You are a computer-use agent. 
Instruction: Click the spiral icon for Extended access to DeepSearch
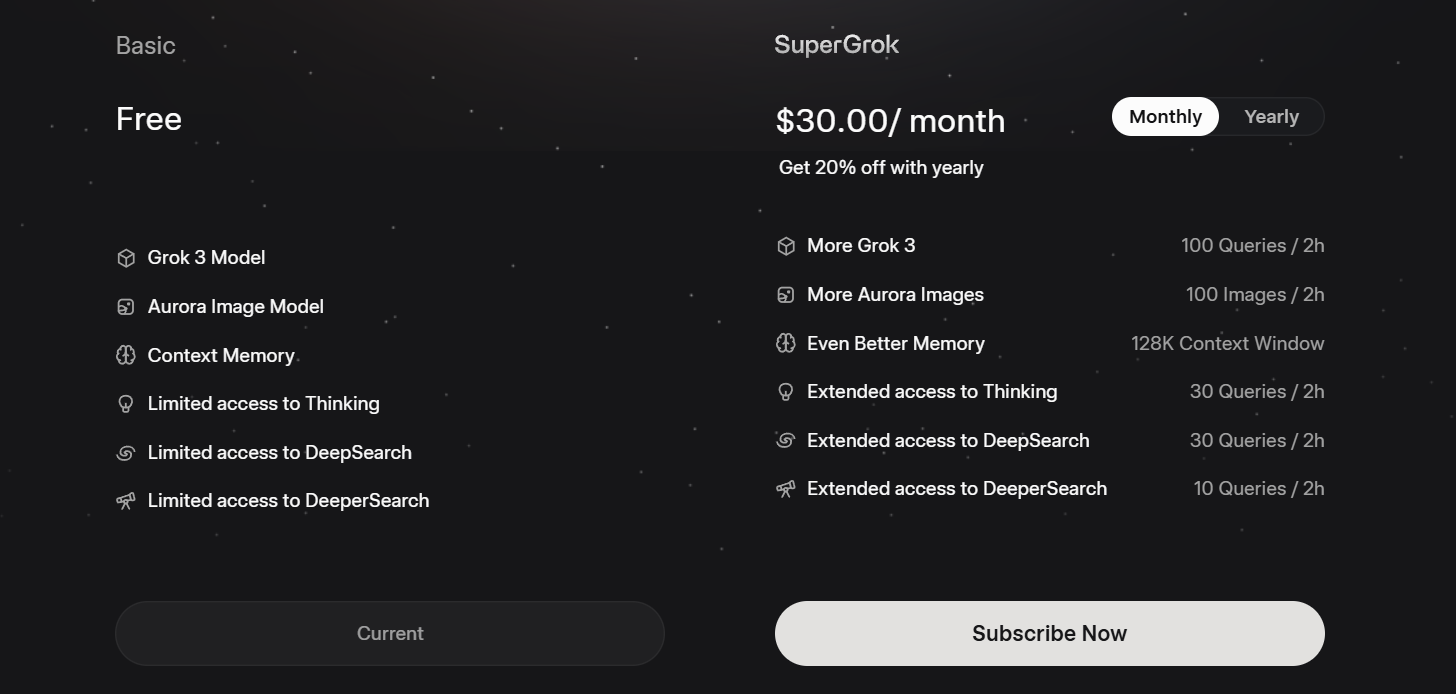click(x=786, y=440)
